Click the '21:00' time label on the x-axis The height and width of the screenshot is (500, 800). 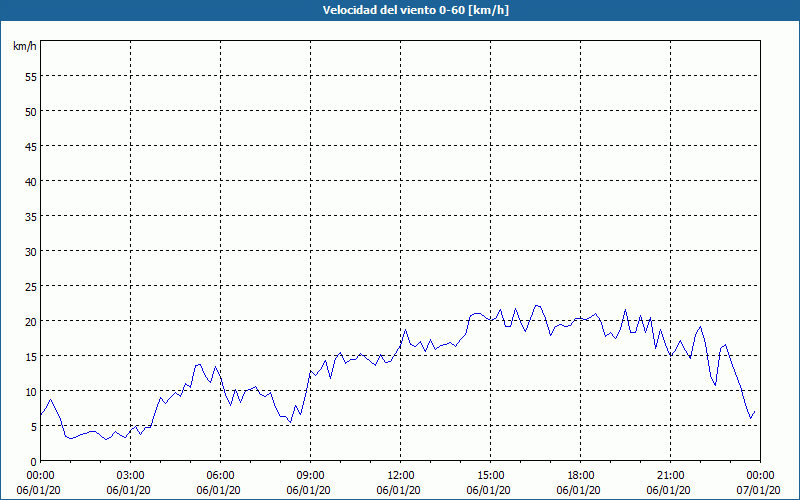670,476
